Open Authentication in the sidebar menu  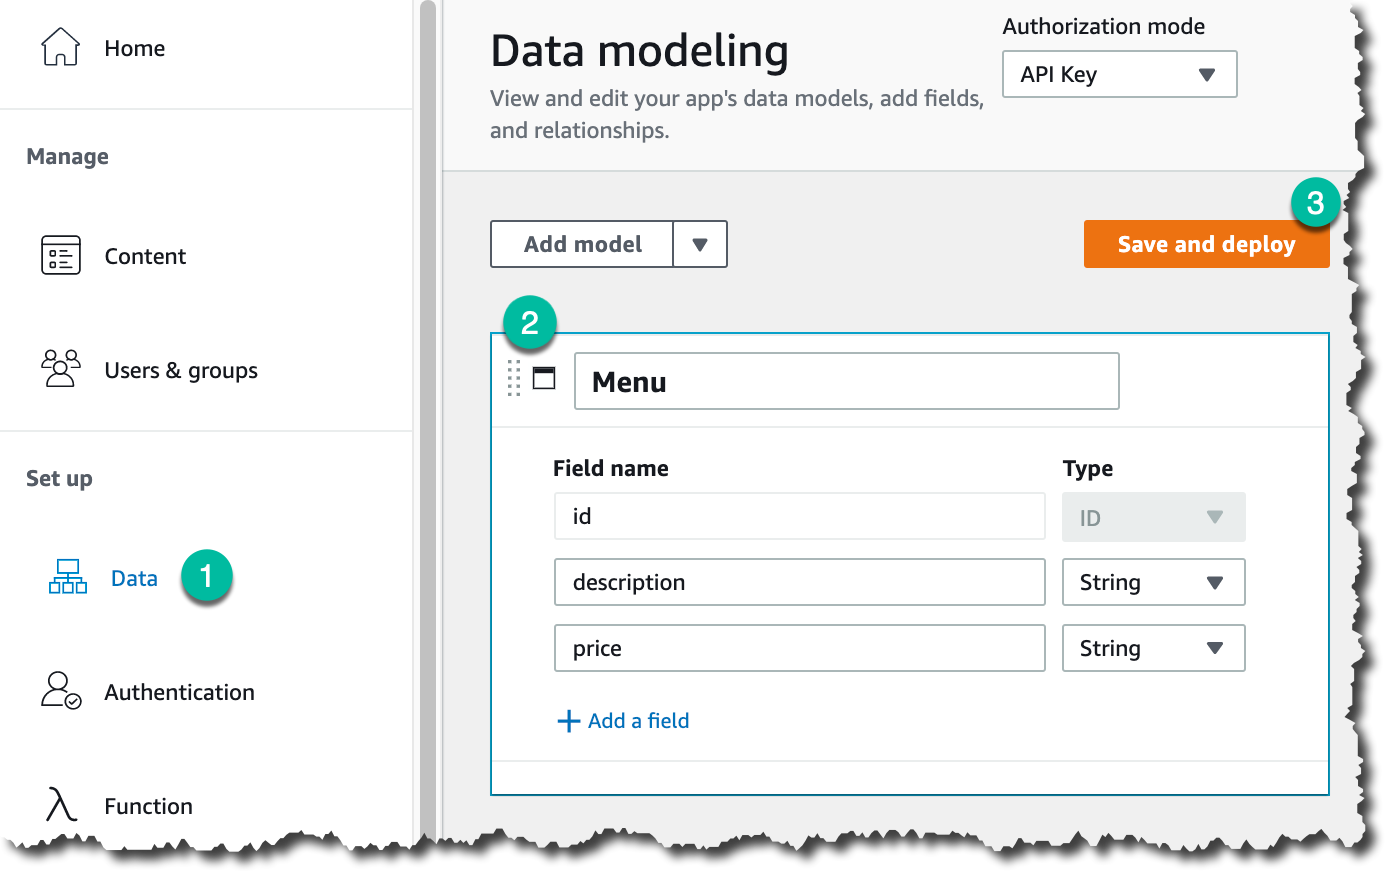click(179, 692)
